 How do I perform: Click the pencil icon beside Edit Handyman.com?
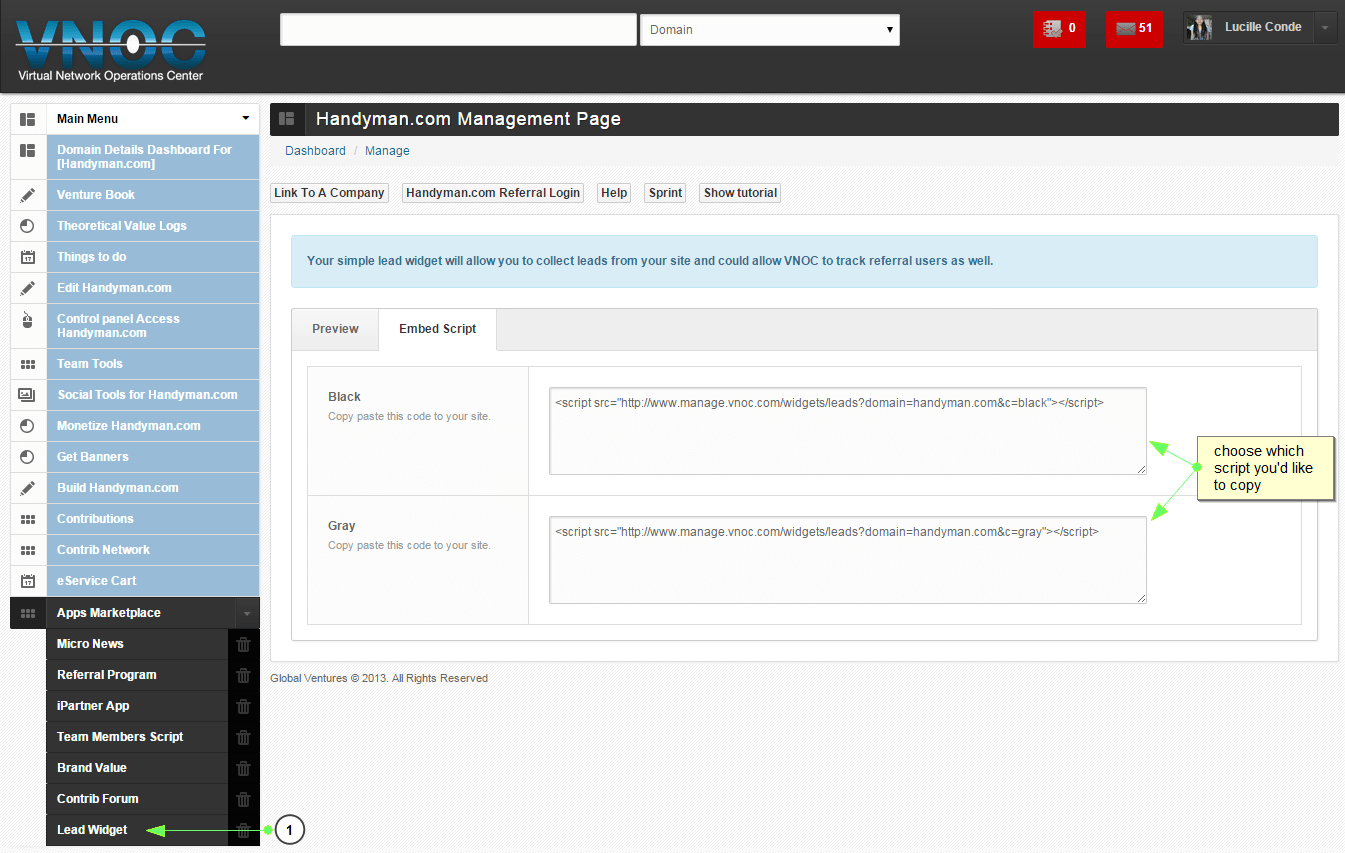point(28,288)
